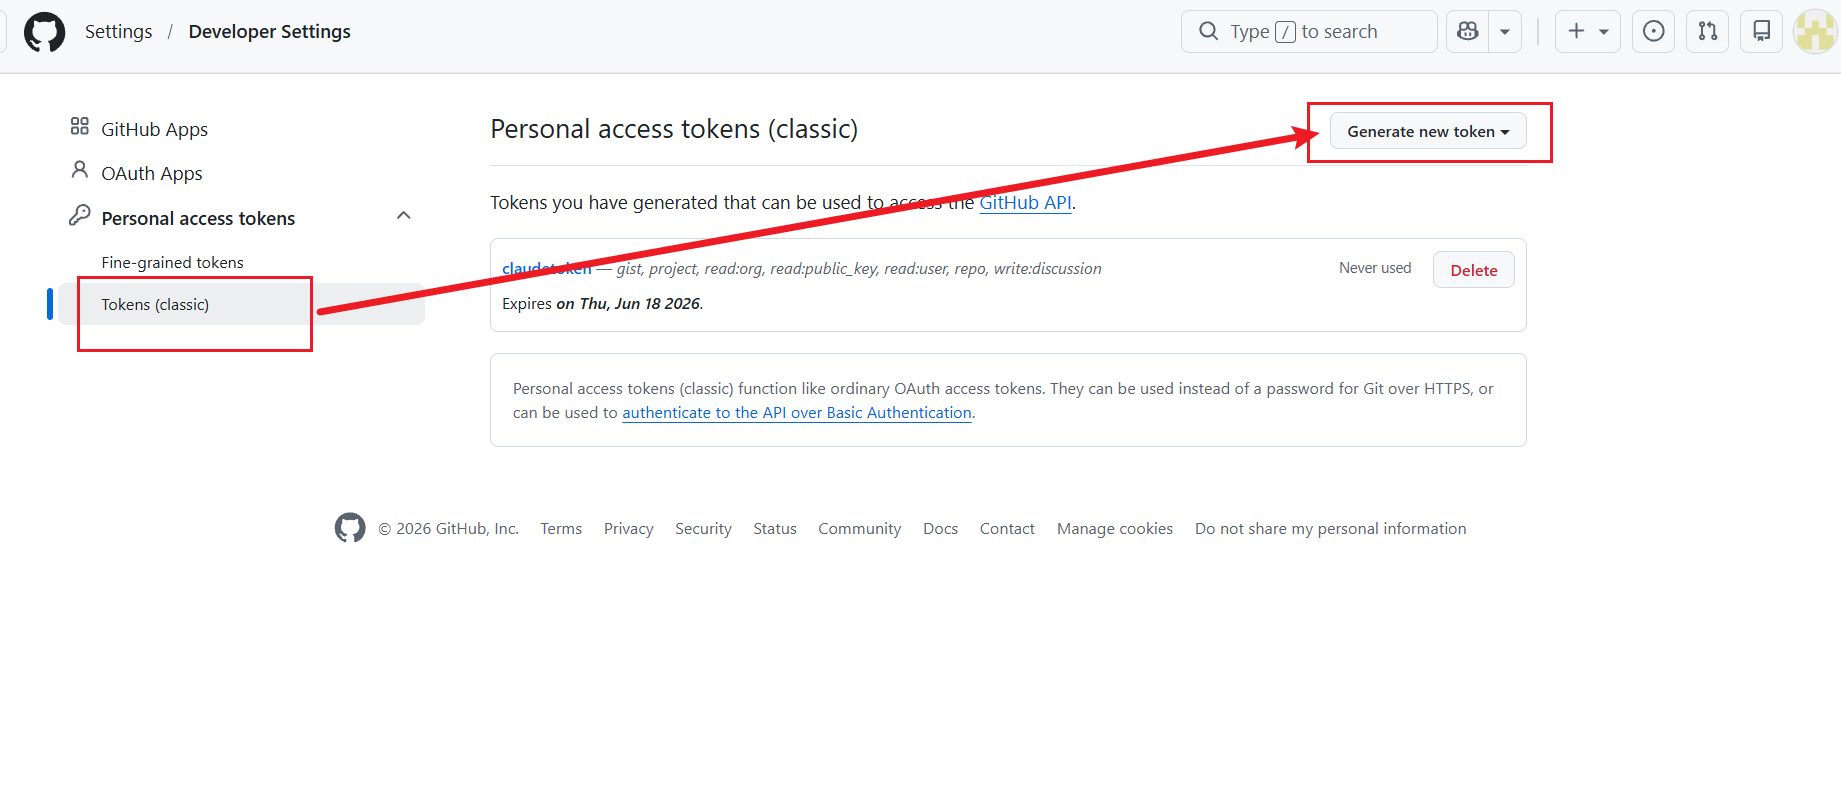The image size is (1841, 791).
Task: Open the Status footer link
Action: (x=775, y=529)
